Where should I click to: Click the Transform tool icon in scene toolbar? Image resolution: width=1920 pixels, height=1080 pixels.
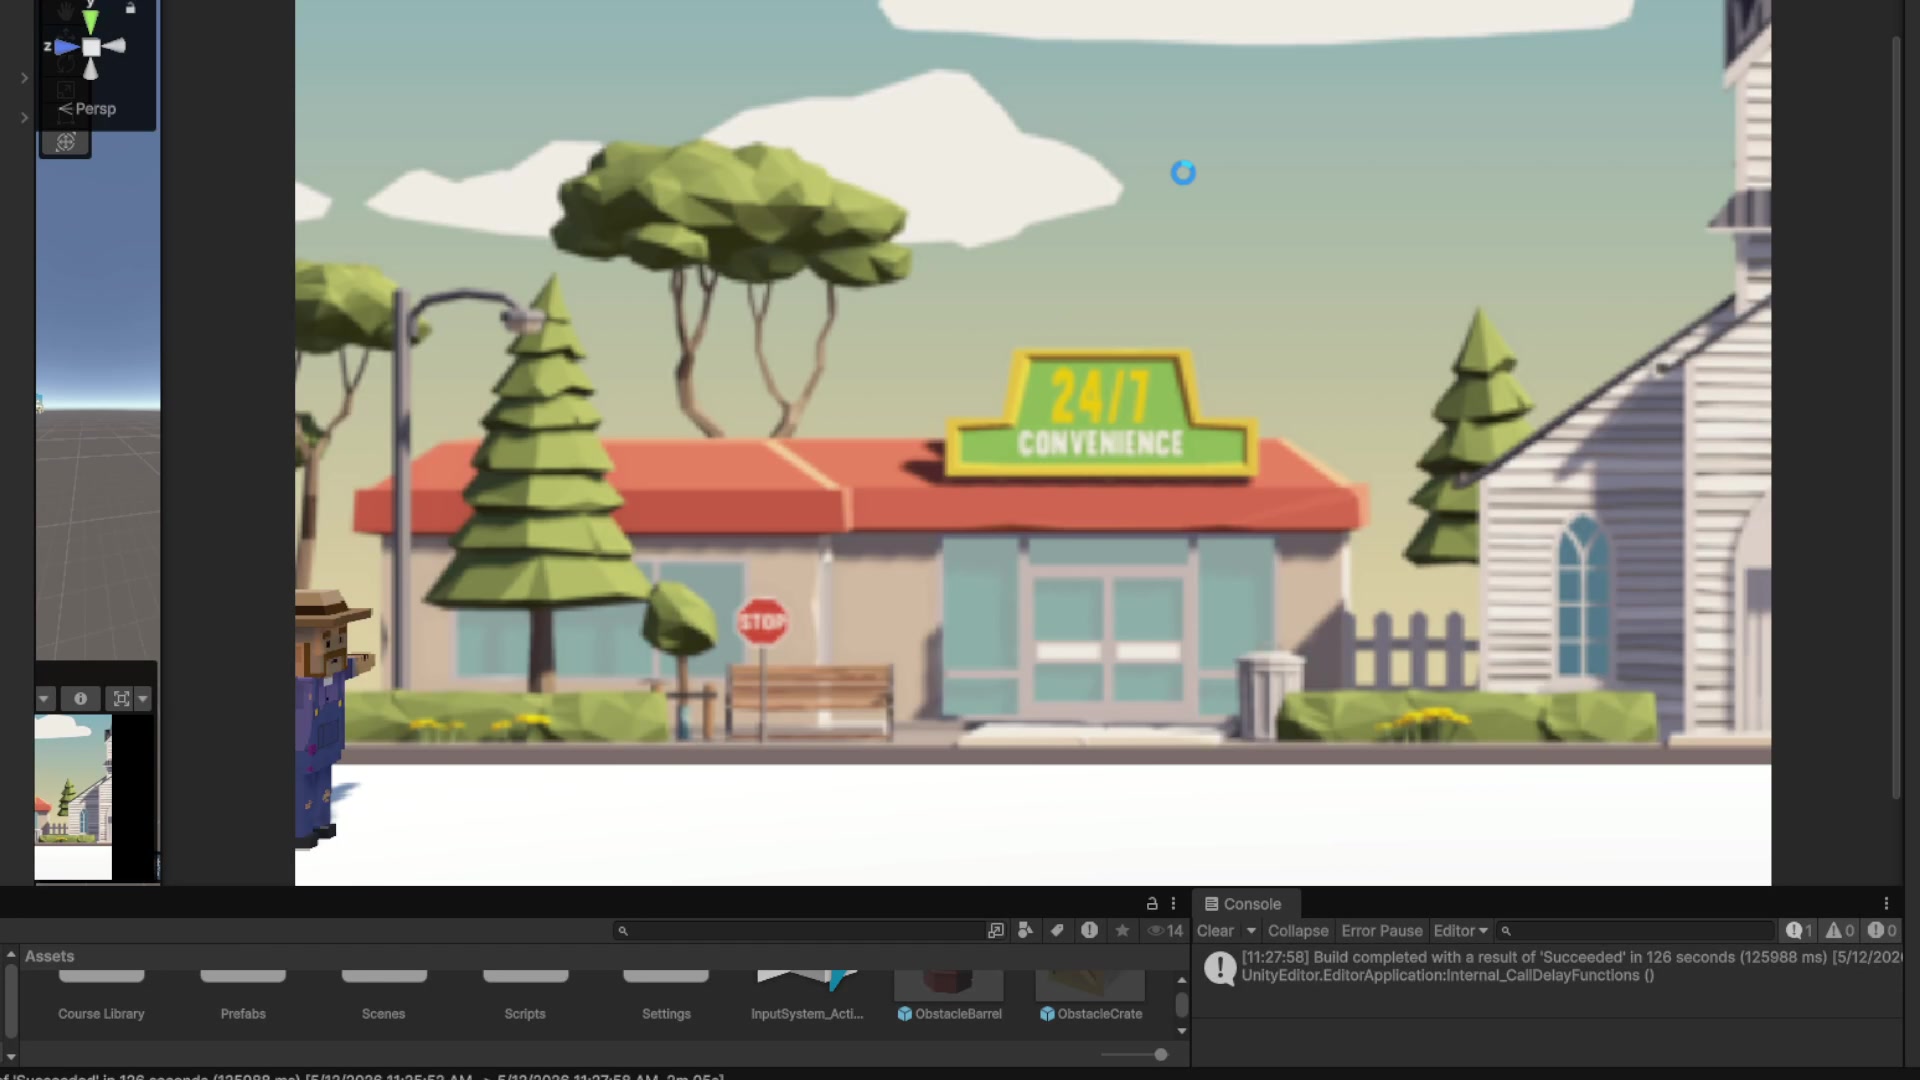[66, 142]
